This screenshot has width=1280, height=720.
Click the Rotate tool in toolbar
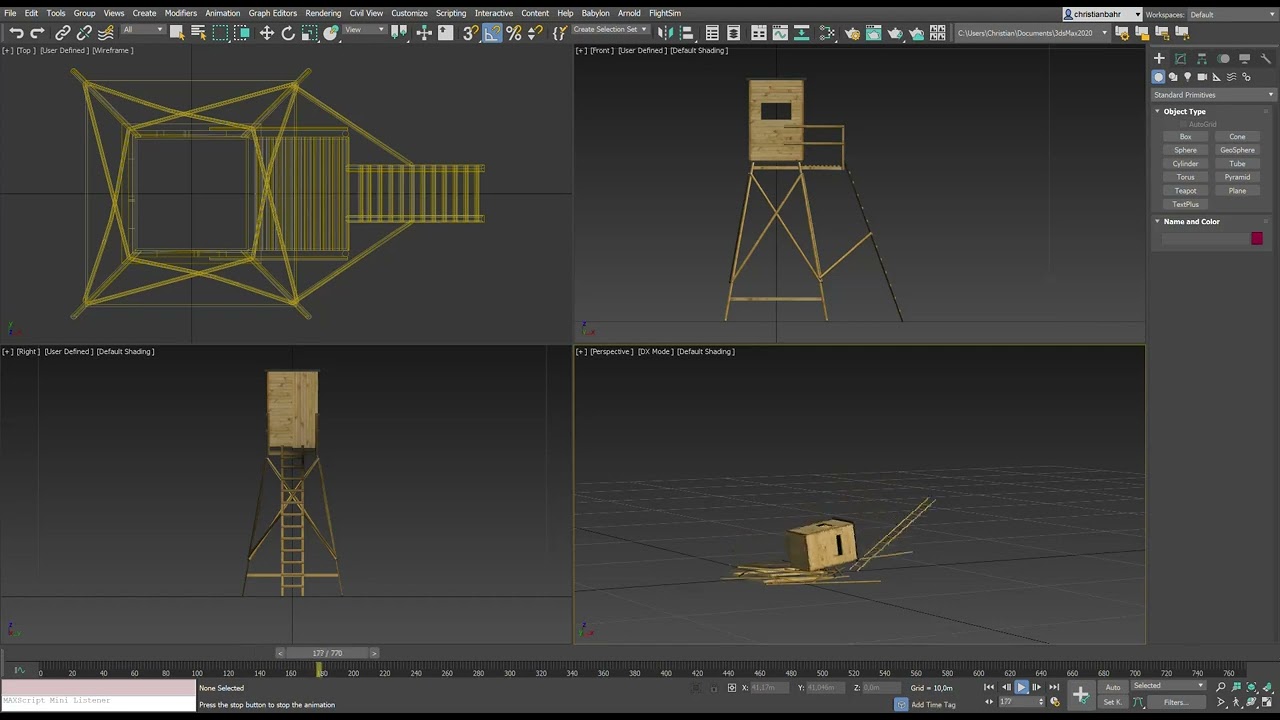point(288,33)
